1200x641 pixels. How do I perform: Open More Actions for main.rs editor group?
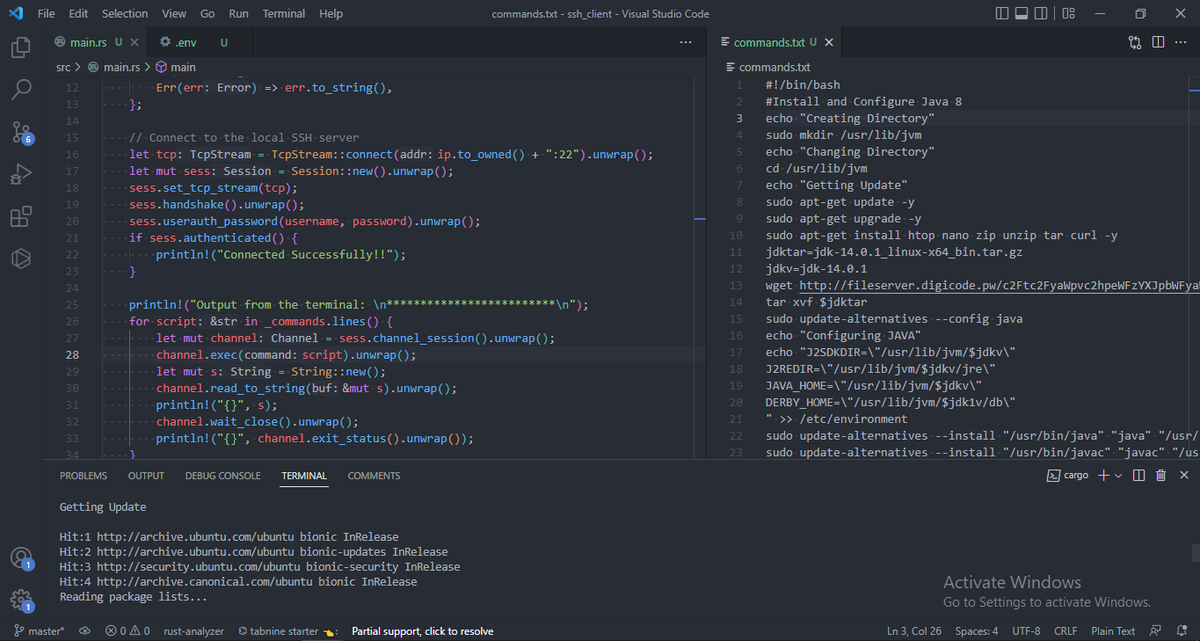(x=685, y=42)
